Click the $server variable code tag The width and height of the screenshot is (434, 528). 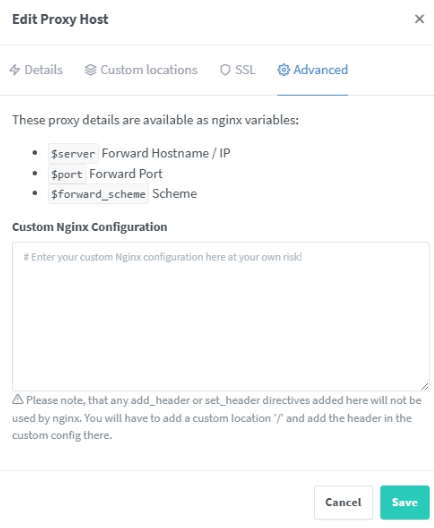tap(73, 154)
